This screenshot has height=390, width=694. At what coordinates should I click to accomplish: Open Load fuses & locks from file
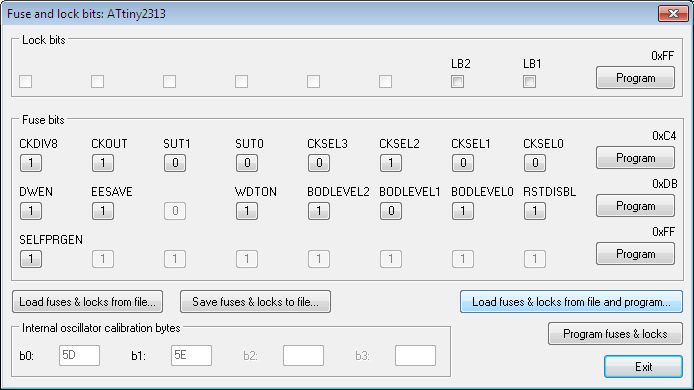[x=88, y=302]
